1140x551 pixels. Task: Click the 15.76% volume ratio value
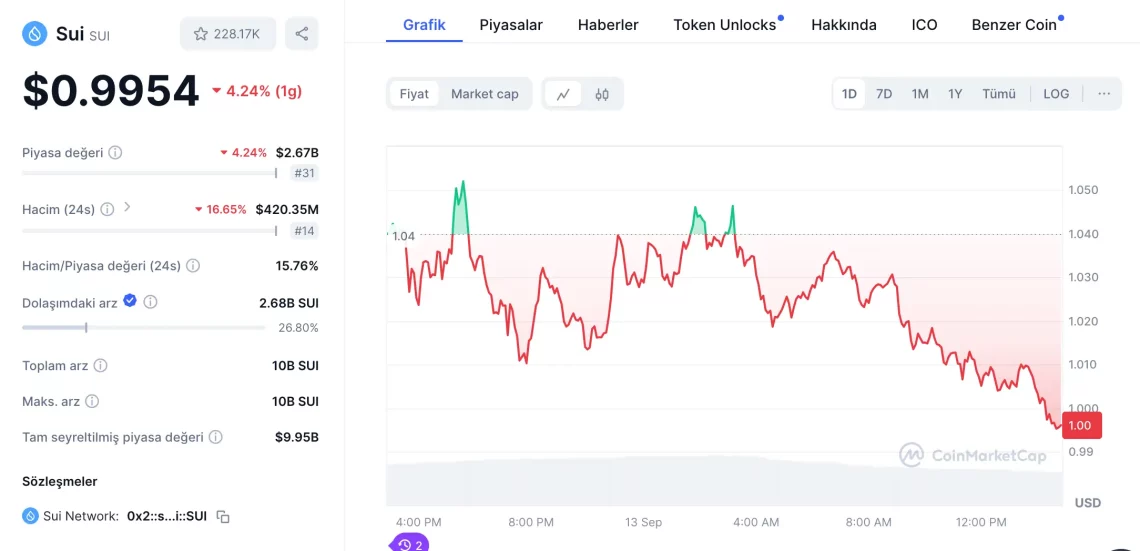[x=297, y=266]
